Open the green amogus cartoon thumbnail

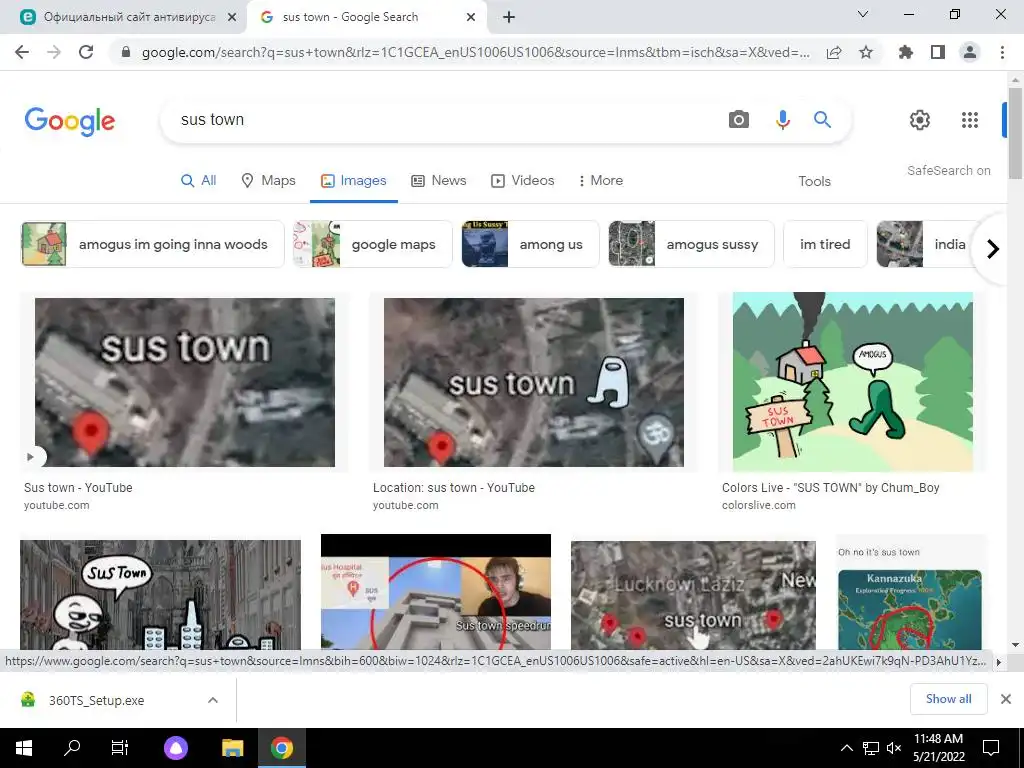852,382
